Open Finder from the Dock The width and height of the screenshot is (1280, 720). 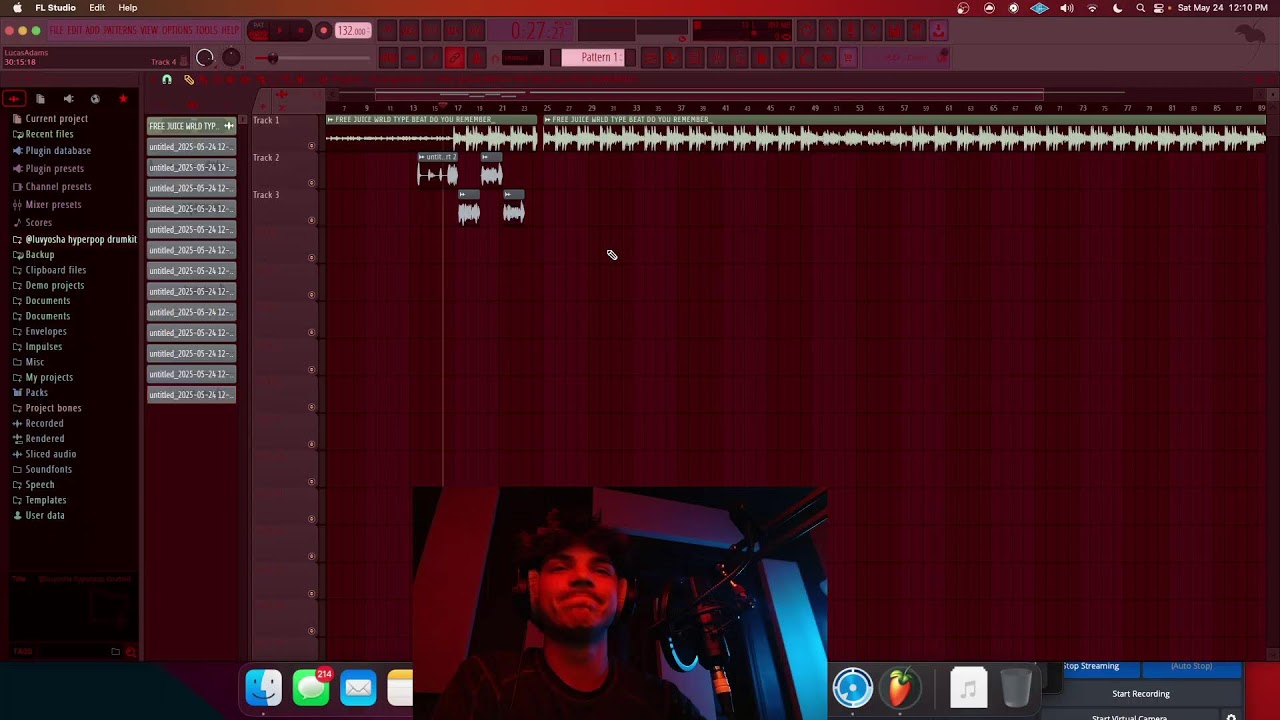point(264,687)
